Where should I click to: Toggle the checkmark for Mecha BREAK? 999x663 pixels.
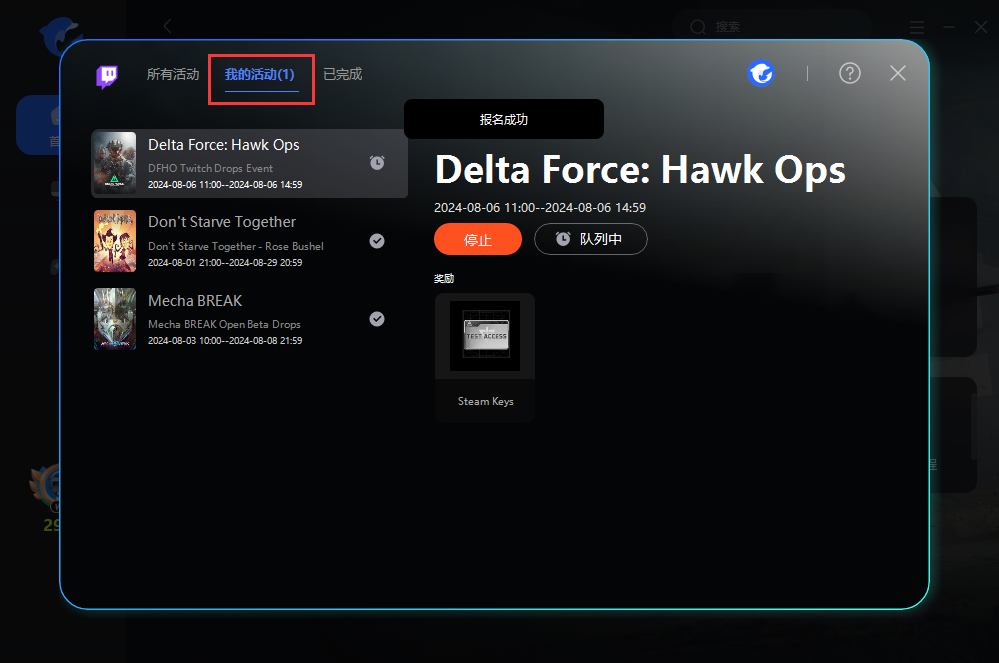[377, 319]
